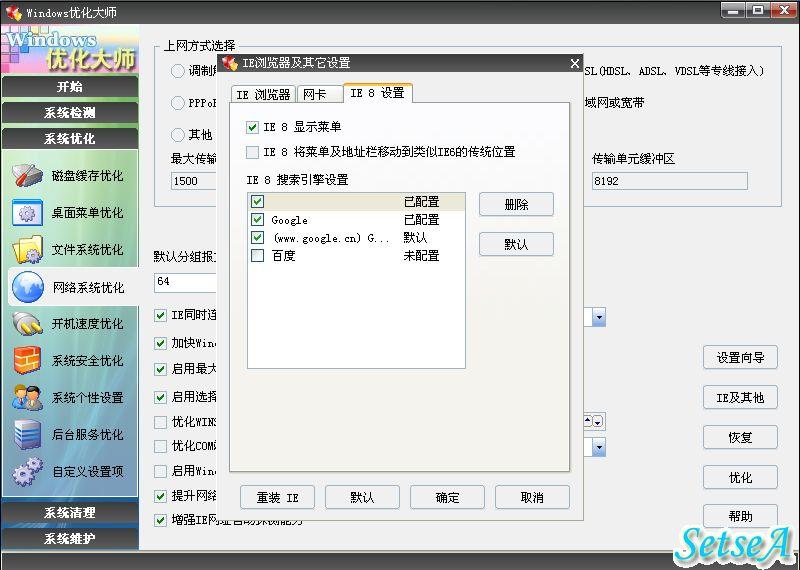800x570 pixels.
Task: Select the 调制解调器 radio button
Action: point(178,71)
